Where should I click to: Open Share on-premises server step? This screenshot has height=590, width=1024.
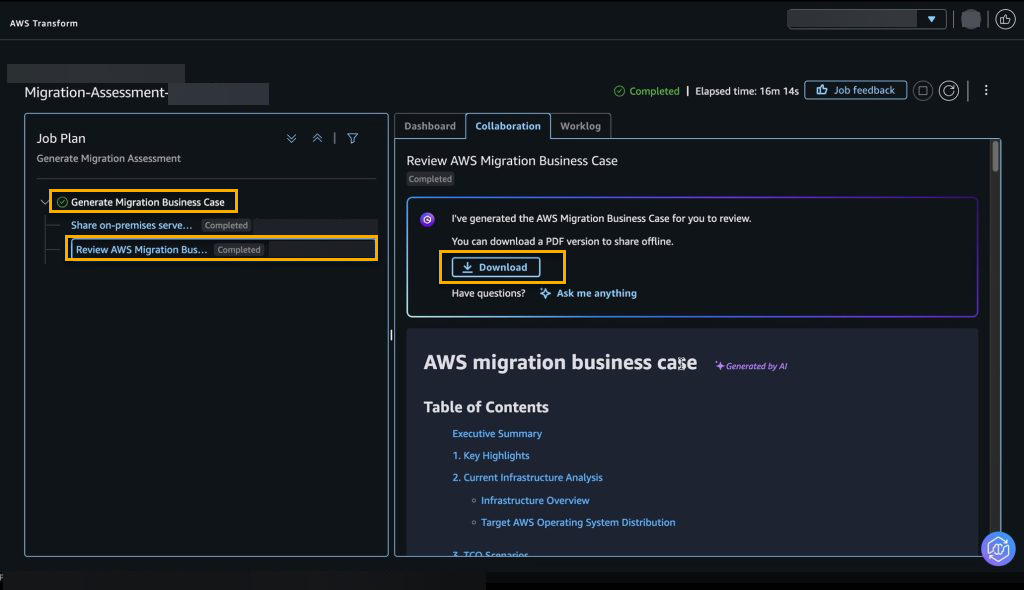(131, 225)
